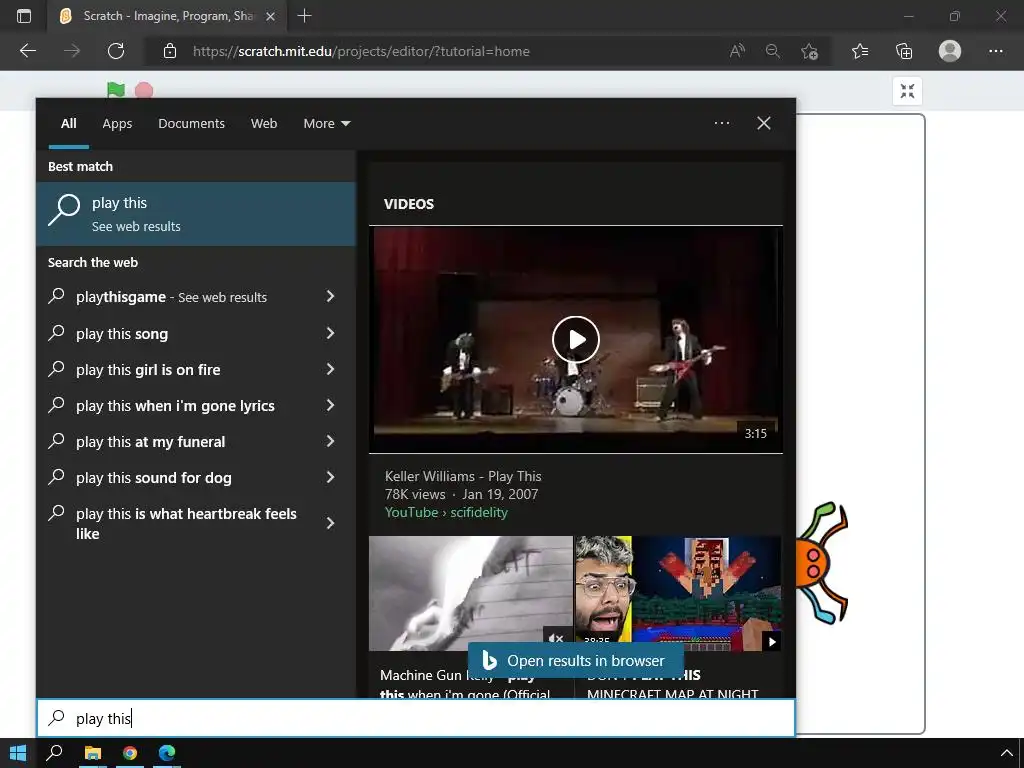Switch to the Web search tab
The width and height of the screenshot is (1024, 768).
[x=264, y=123]
